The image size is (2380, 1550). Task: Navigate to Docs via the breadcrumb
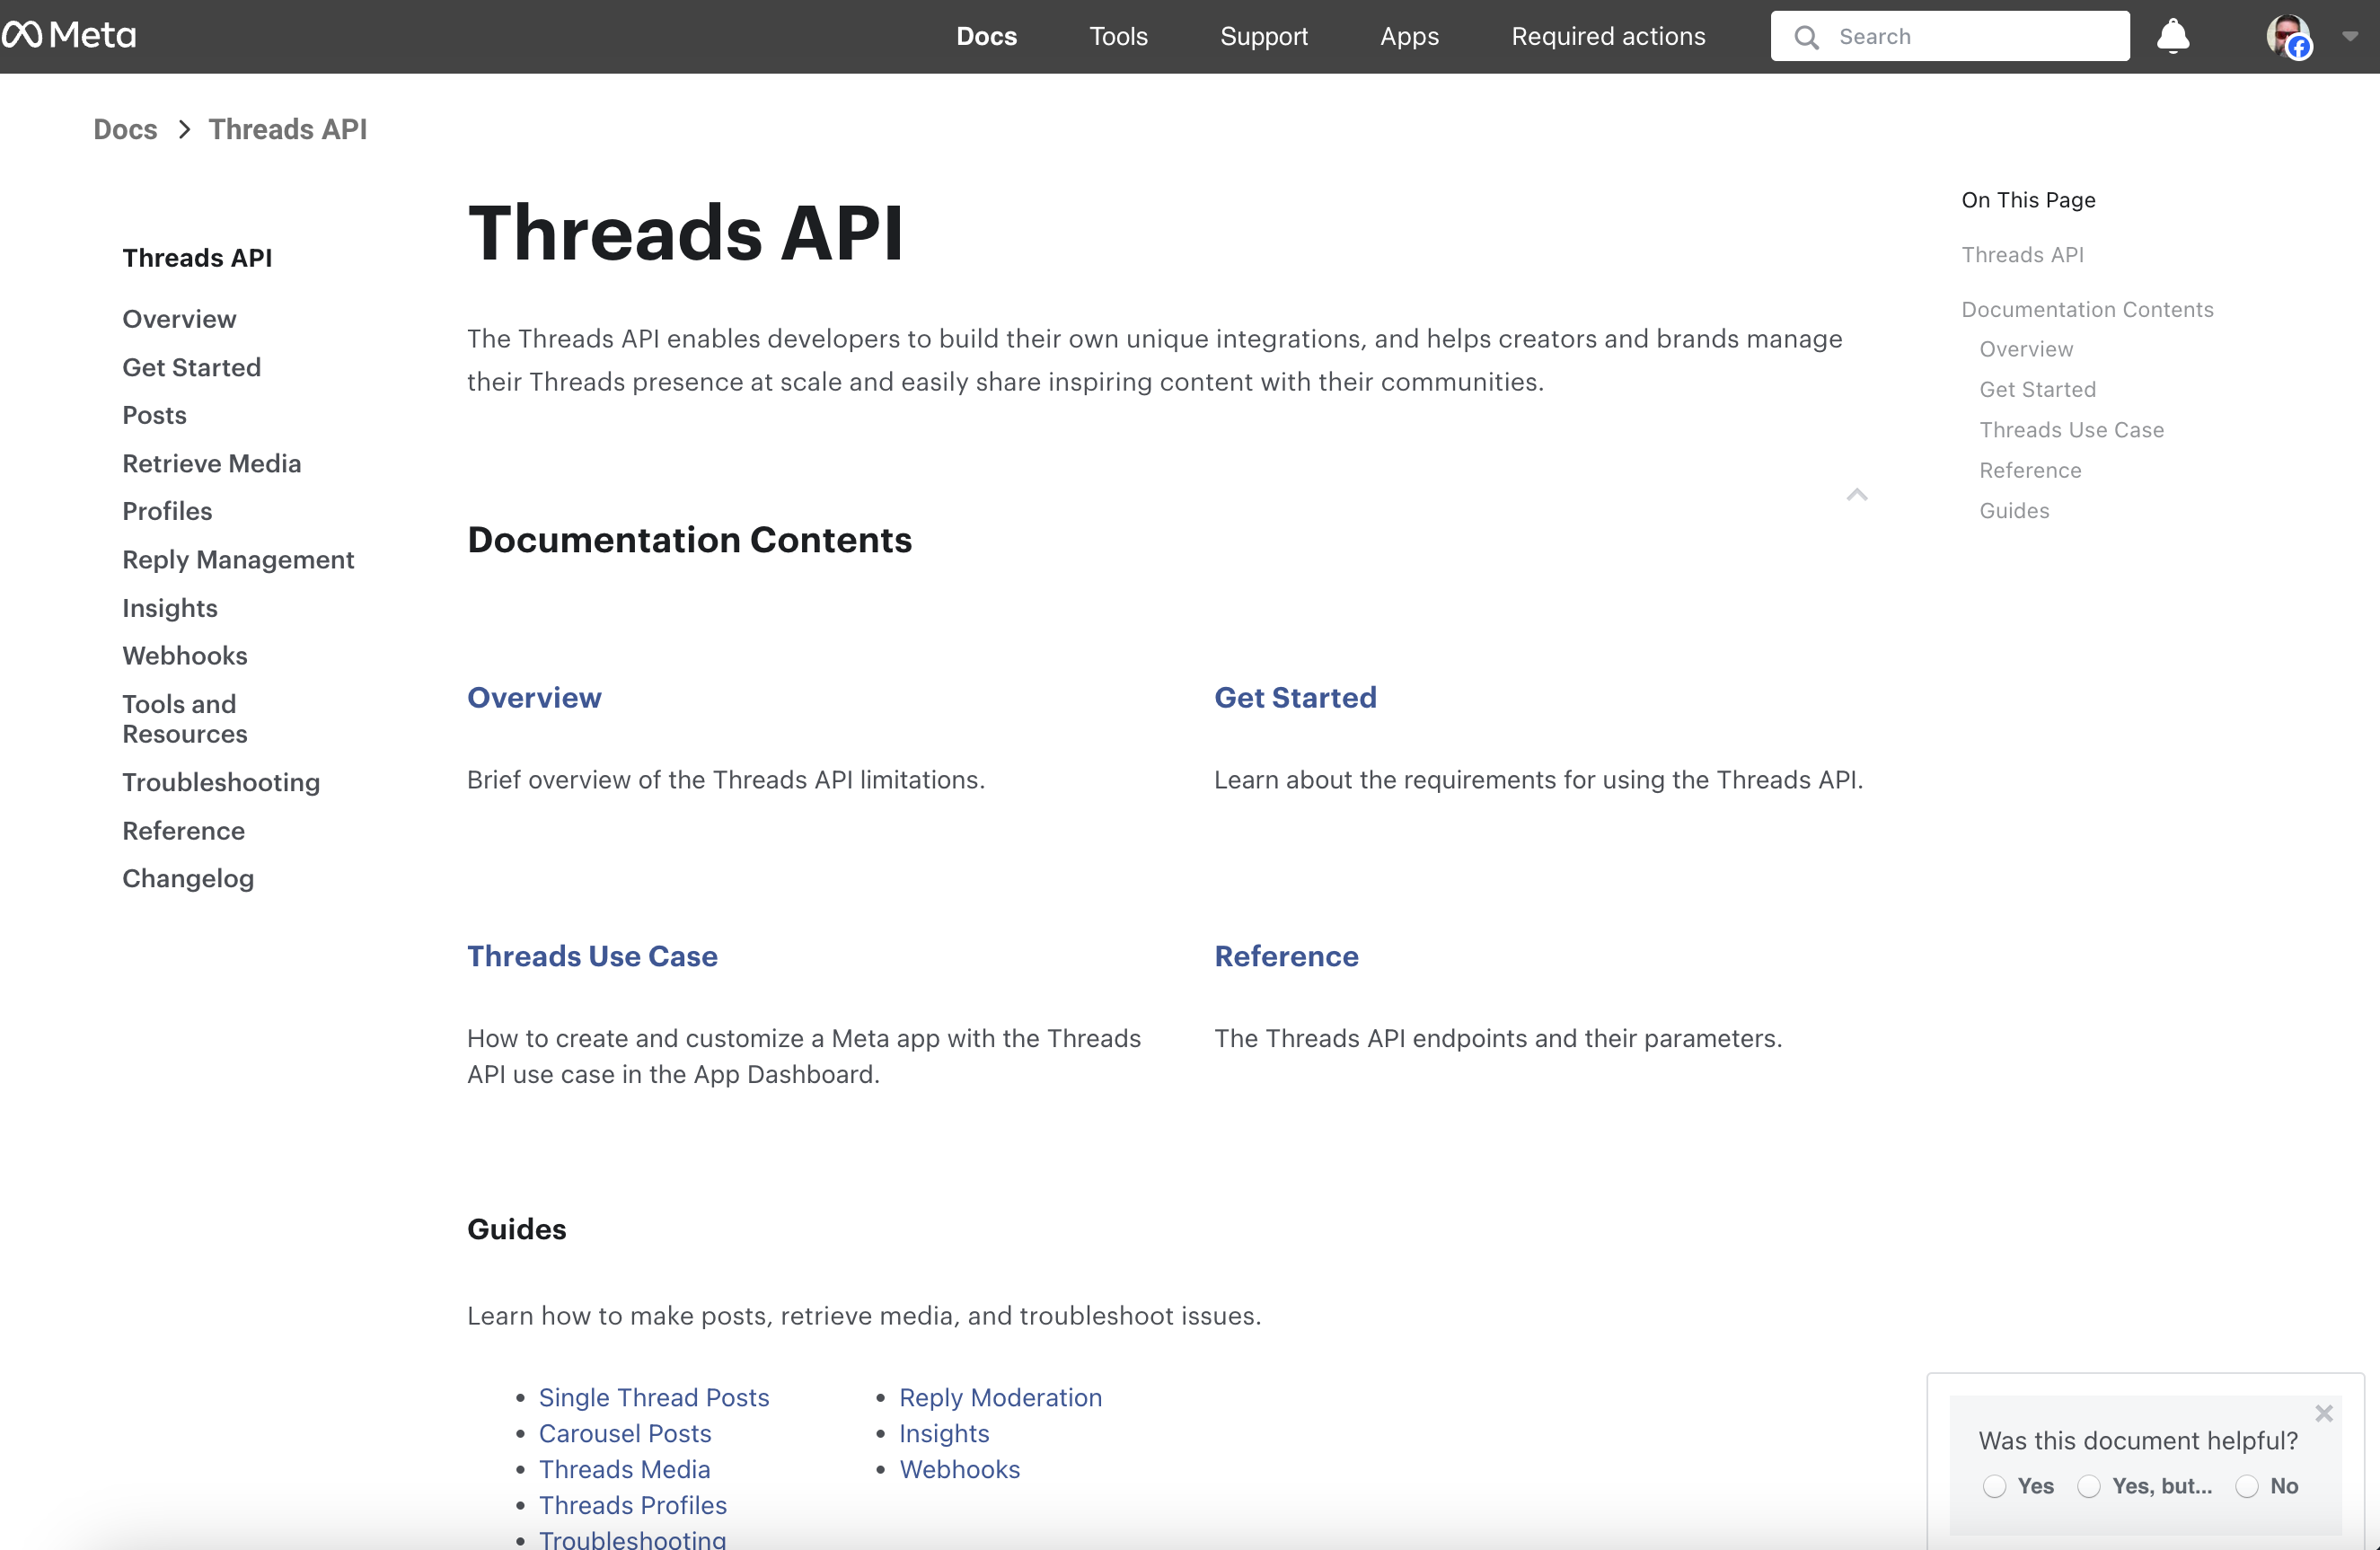click(125, 129)
